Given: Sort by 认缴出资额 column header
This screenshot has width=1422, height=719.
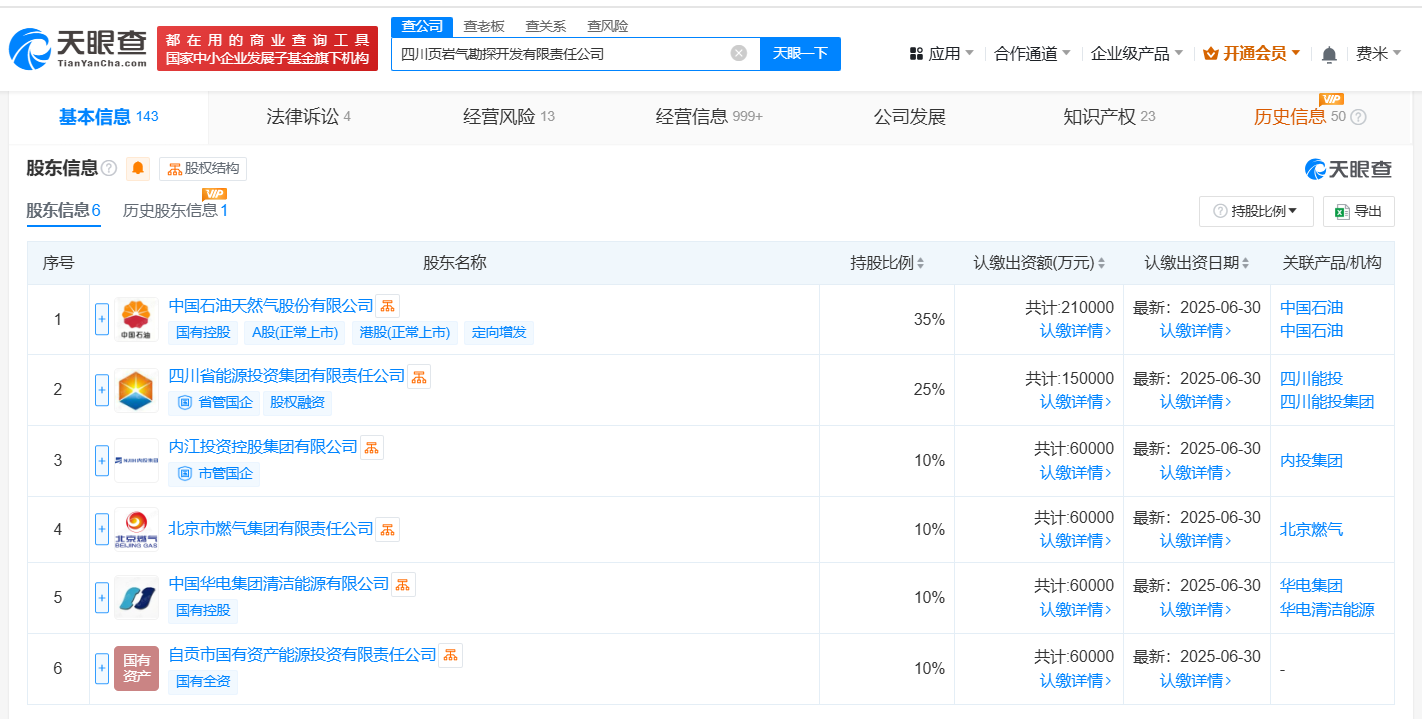Looking at the screenshot, I should [x=1039, y=263].
